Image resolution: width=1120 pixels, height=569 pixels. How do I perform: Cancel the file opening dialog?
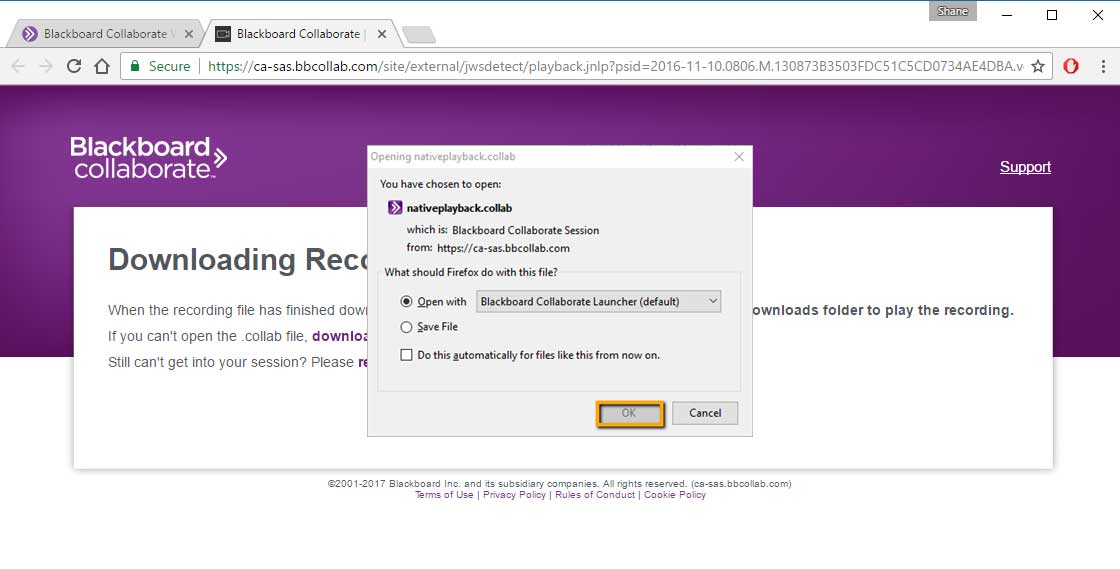pyautogui.click(x=705, y=413)
